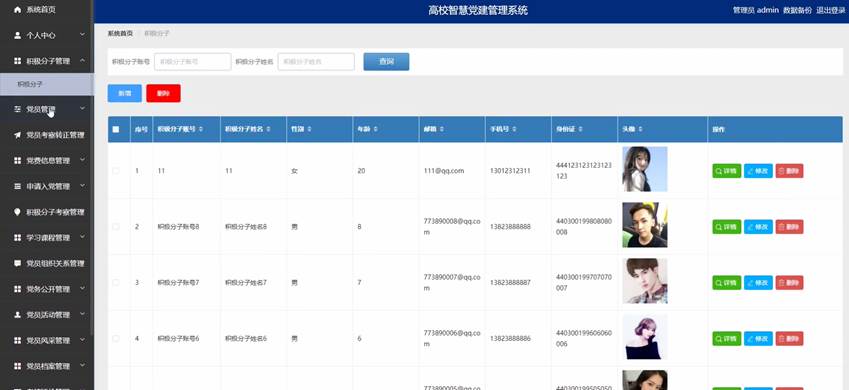Sort by 头像 column arrows
Screen dimensions: 849x390
pyautogui.click(x=641, y=129)
